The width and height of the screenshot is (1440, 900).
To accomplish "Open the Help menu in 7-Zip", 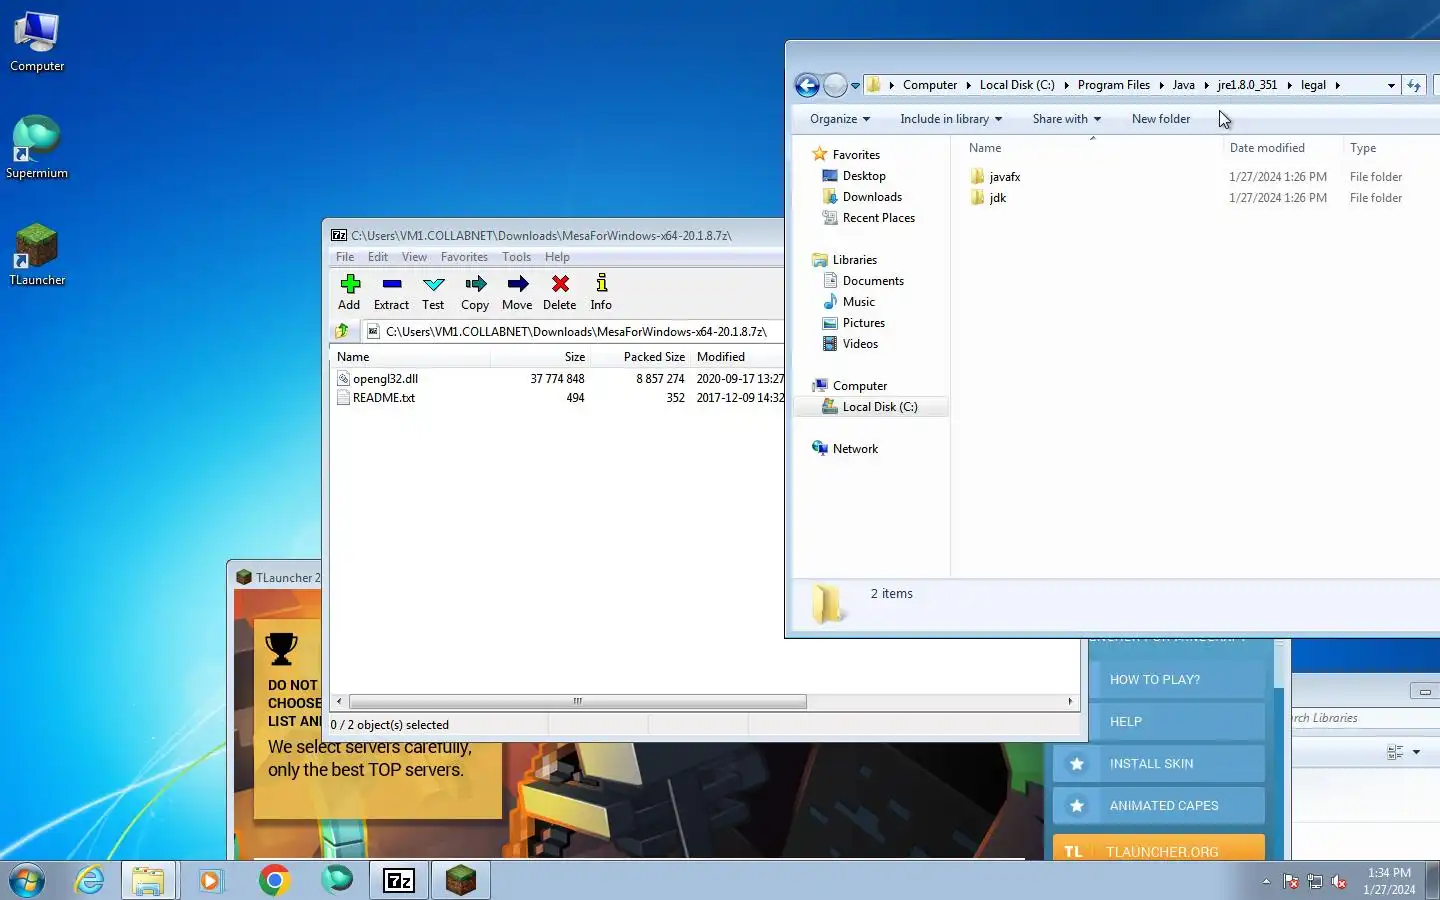I will (557, 257).
